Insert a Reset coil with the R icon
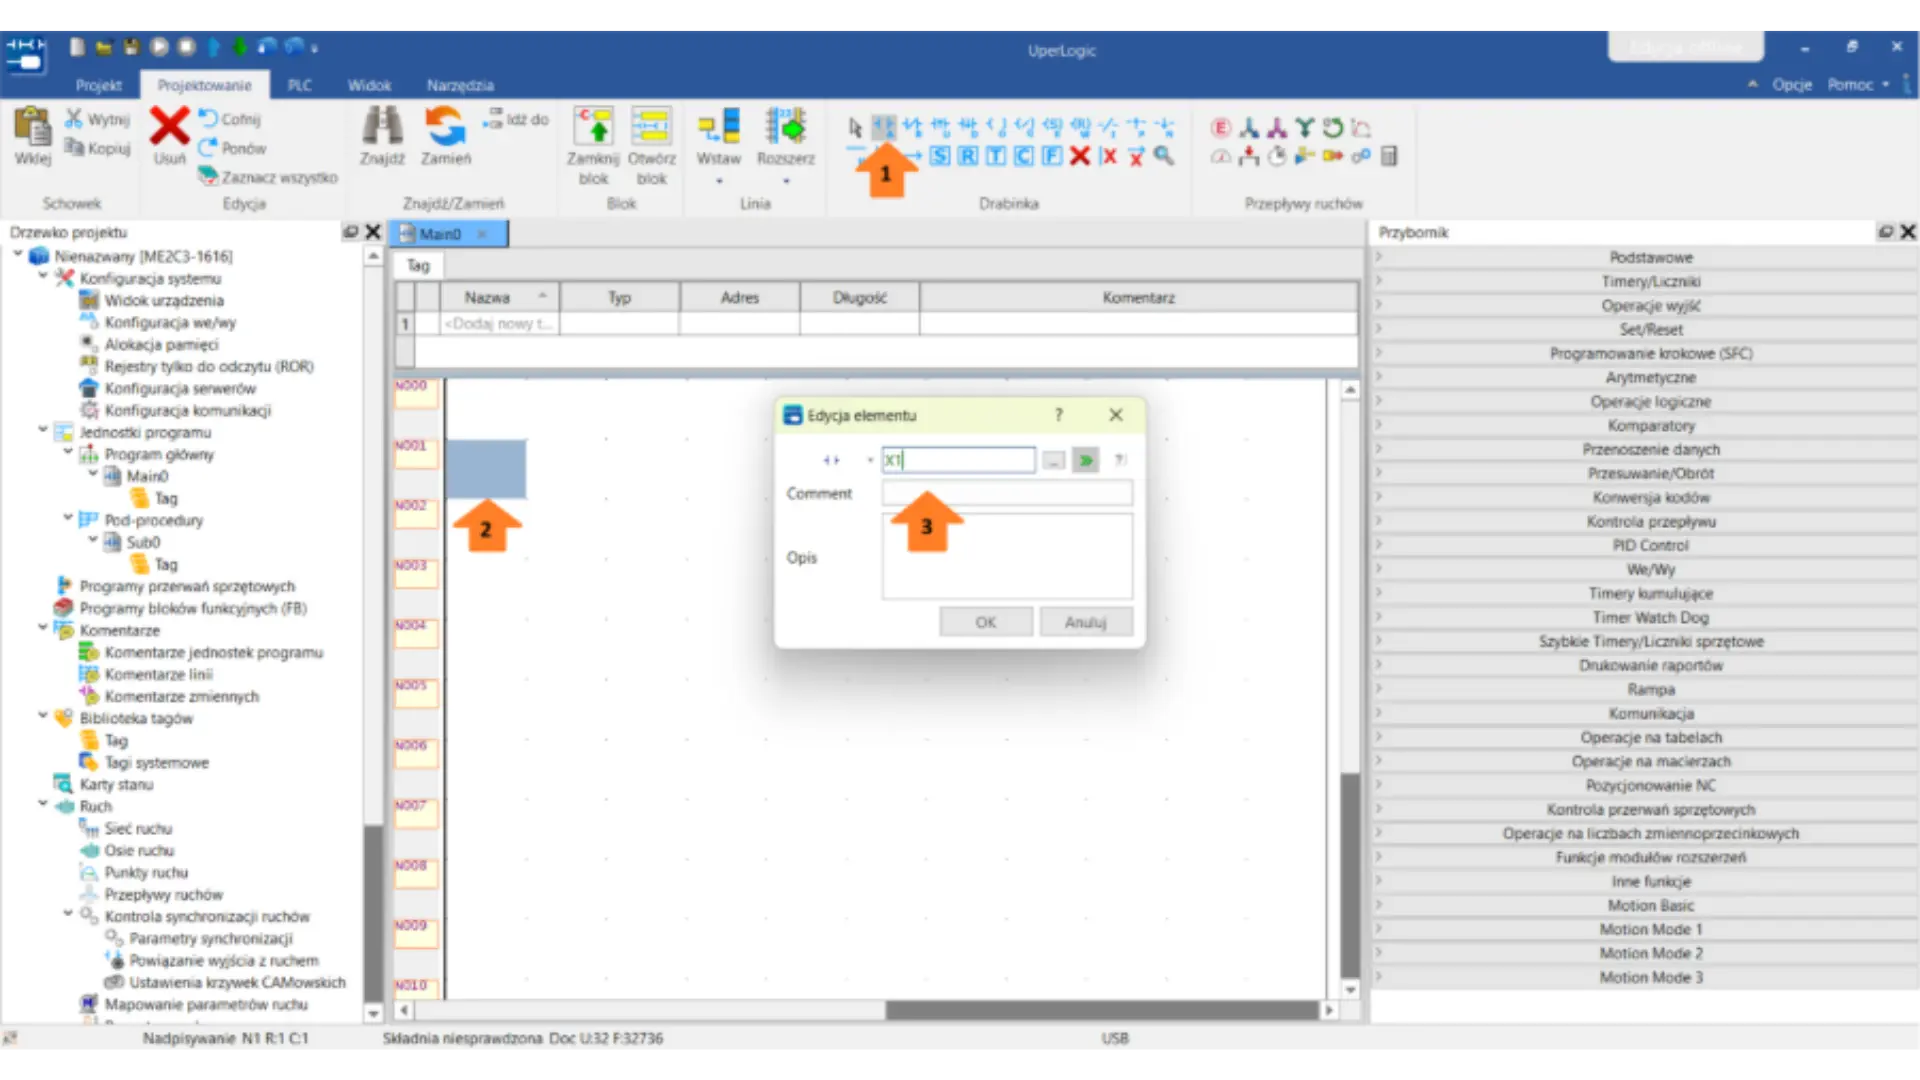The image size is (1920, 1080). pos(968,156)
